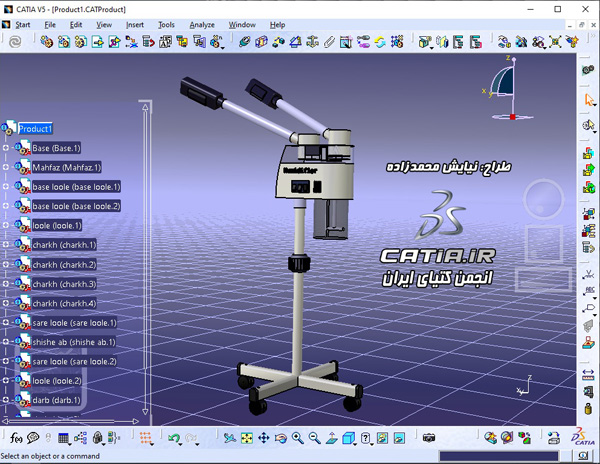Open the Multi Instantiation dropdown arrow
Viewport: 600px width, 464px height.
click(x=223, y=48)
